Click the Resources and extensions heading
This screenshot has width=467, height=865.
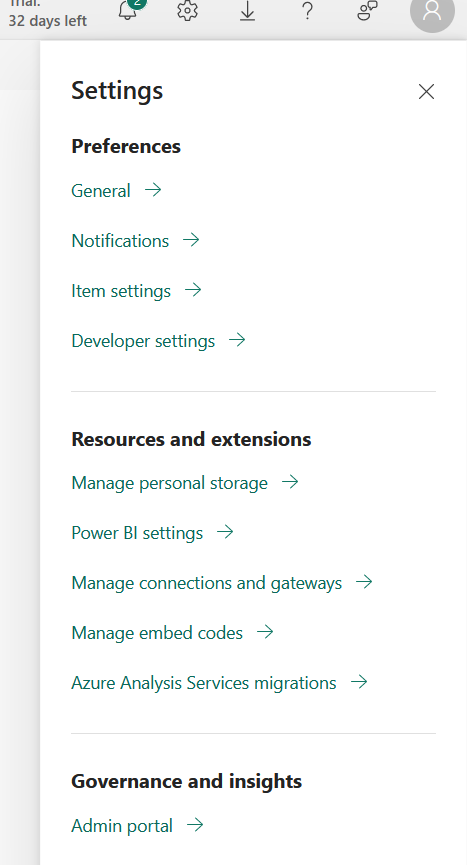point(191,440)
